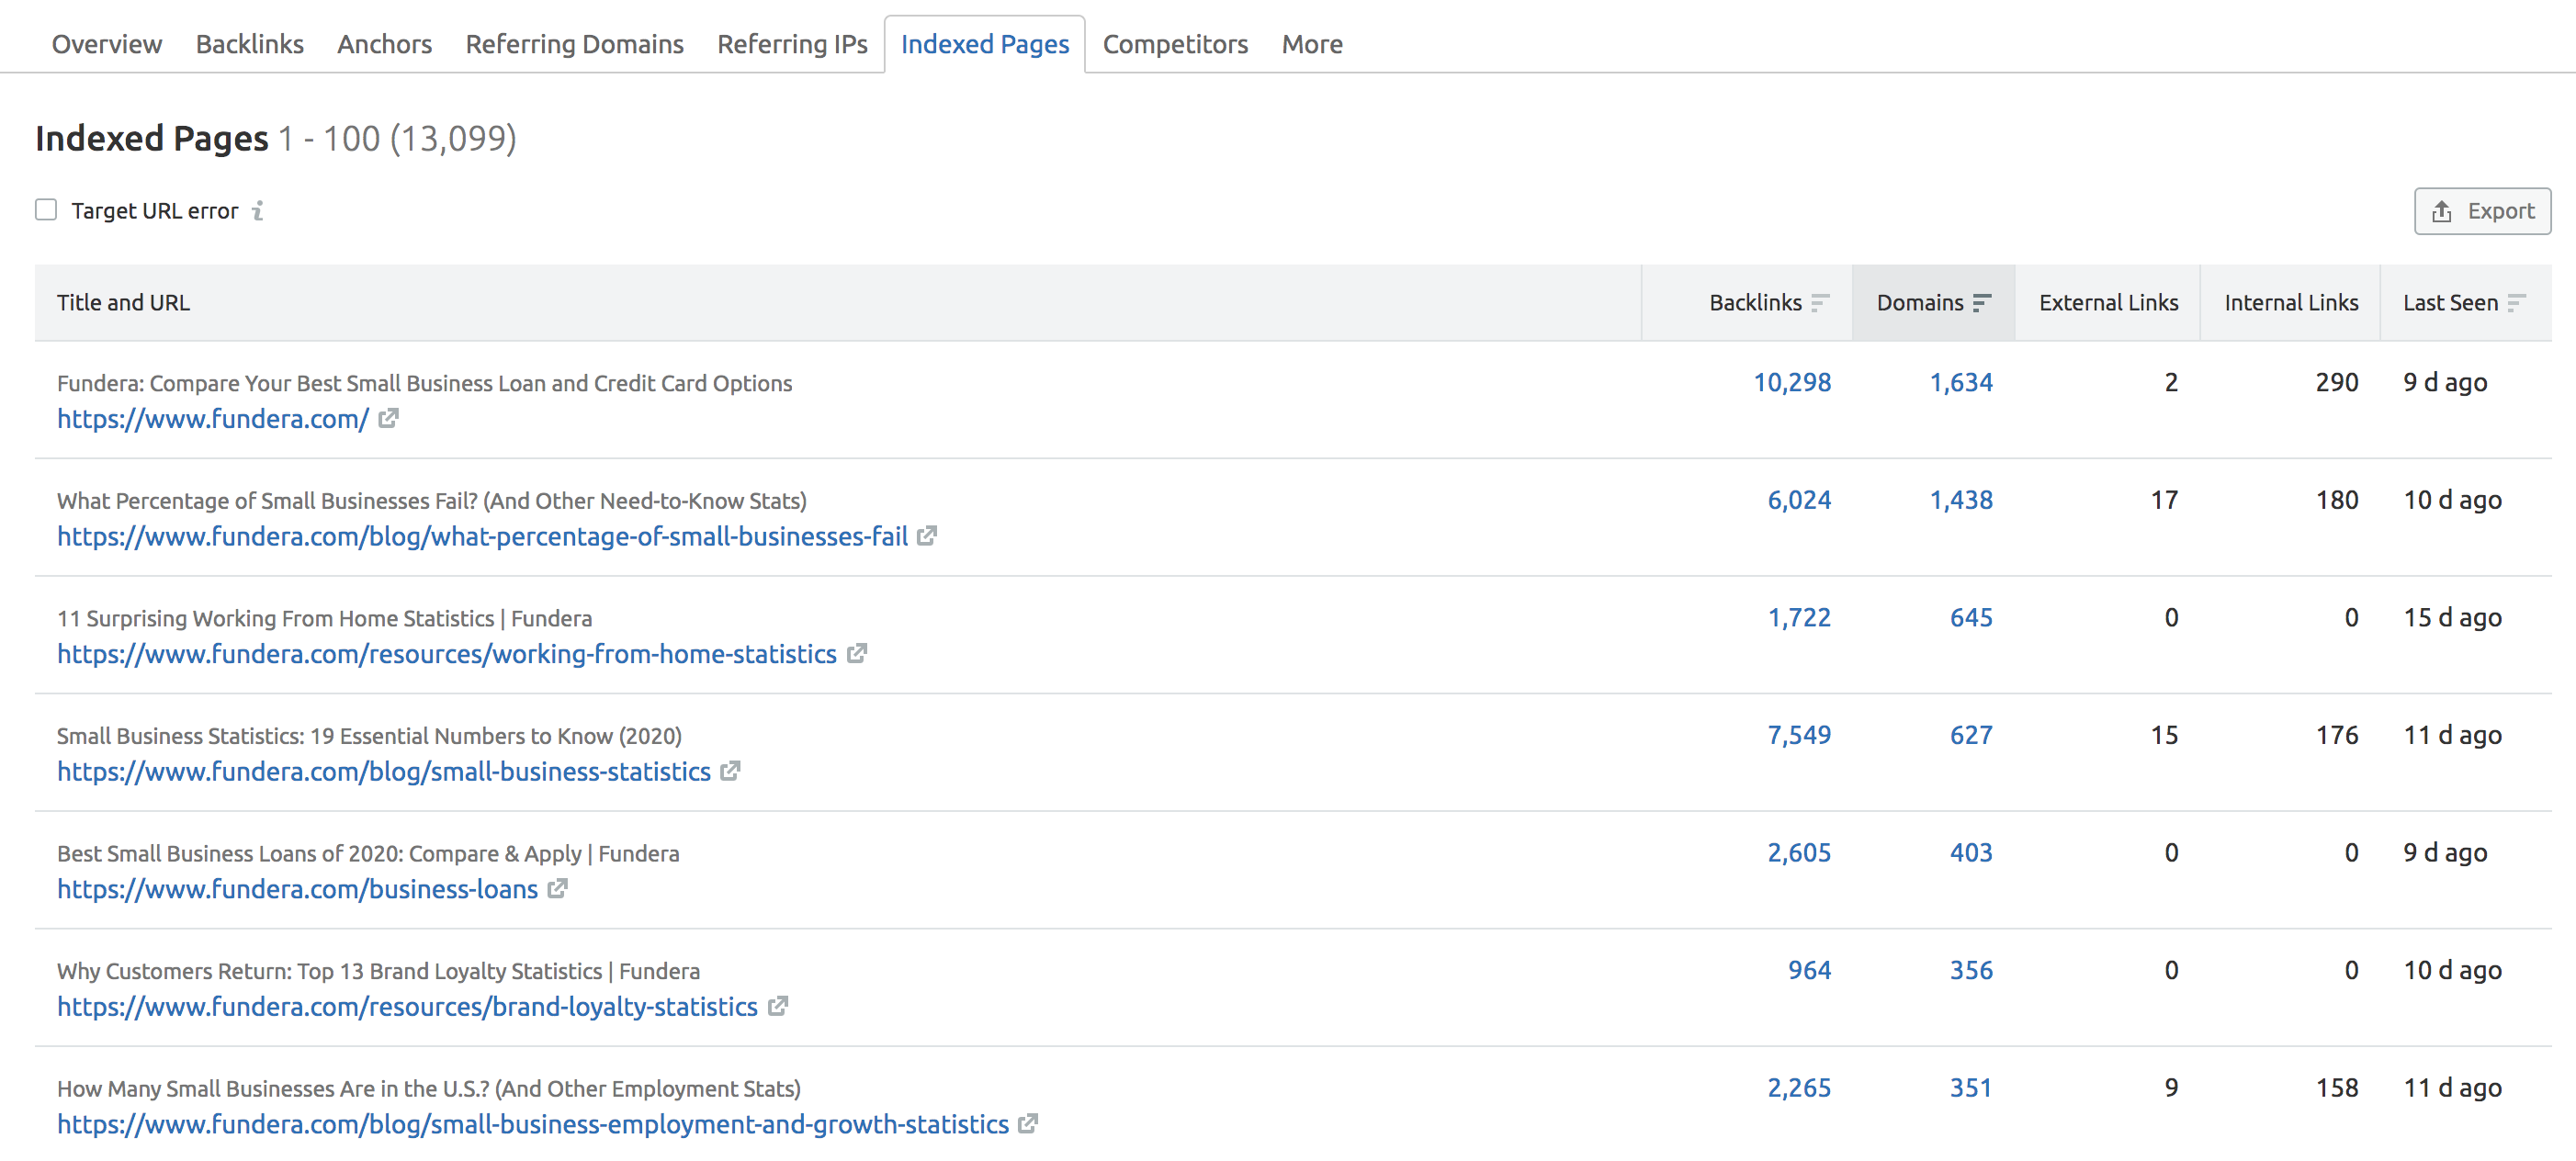The width and height of the screenshot is (2576, 1161).
Task: Open the fundera.com/business-loans link
Action: tap(297, 889)
